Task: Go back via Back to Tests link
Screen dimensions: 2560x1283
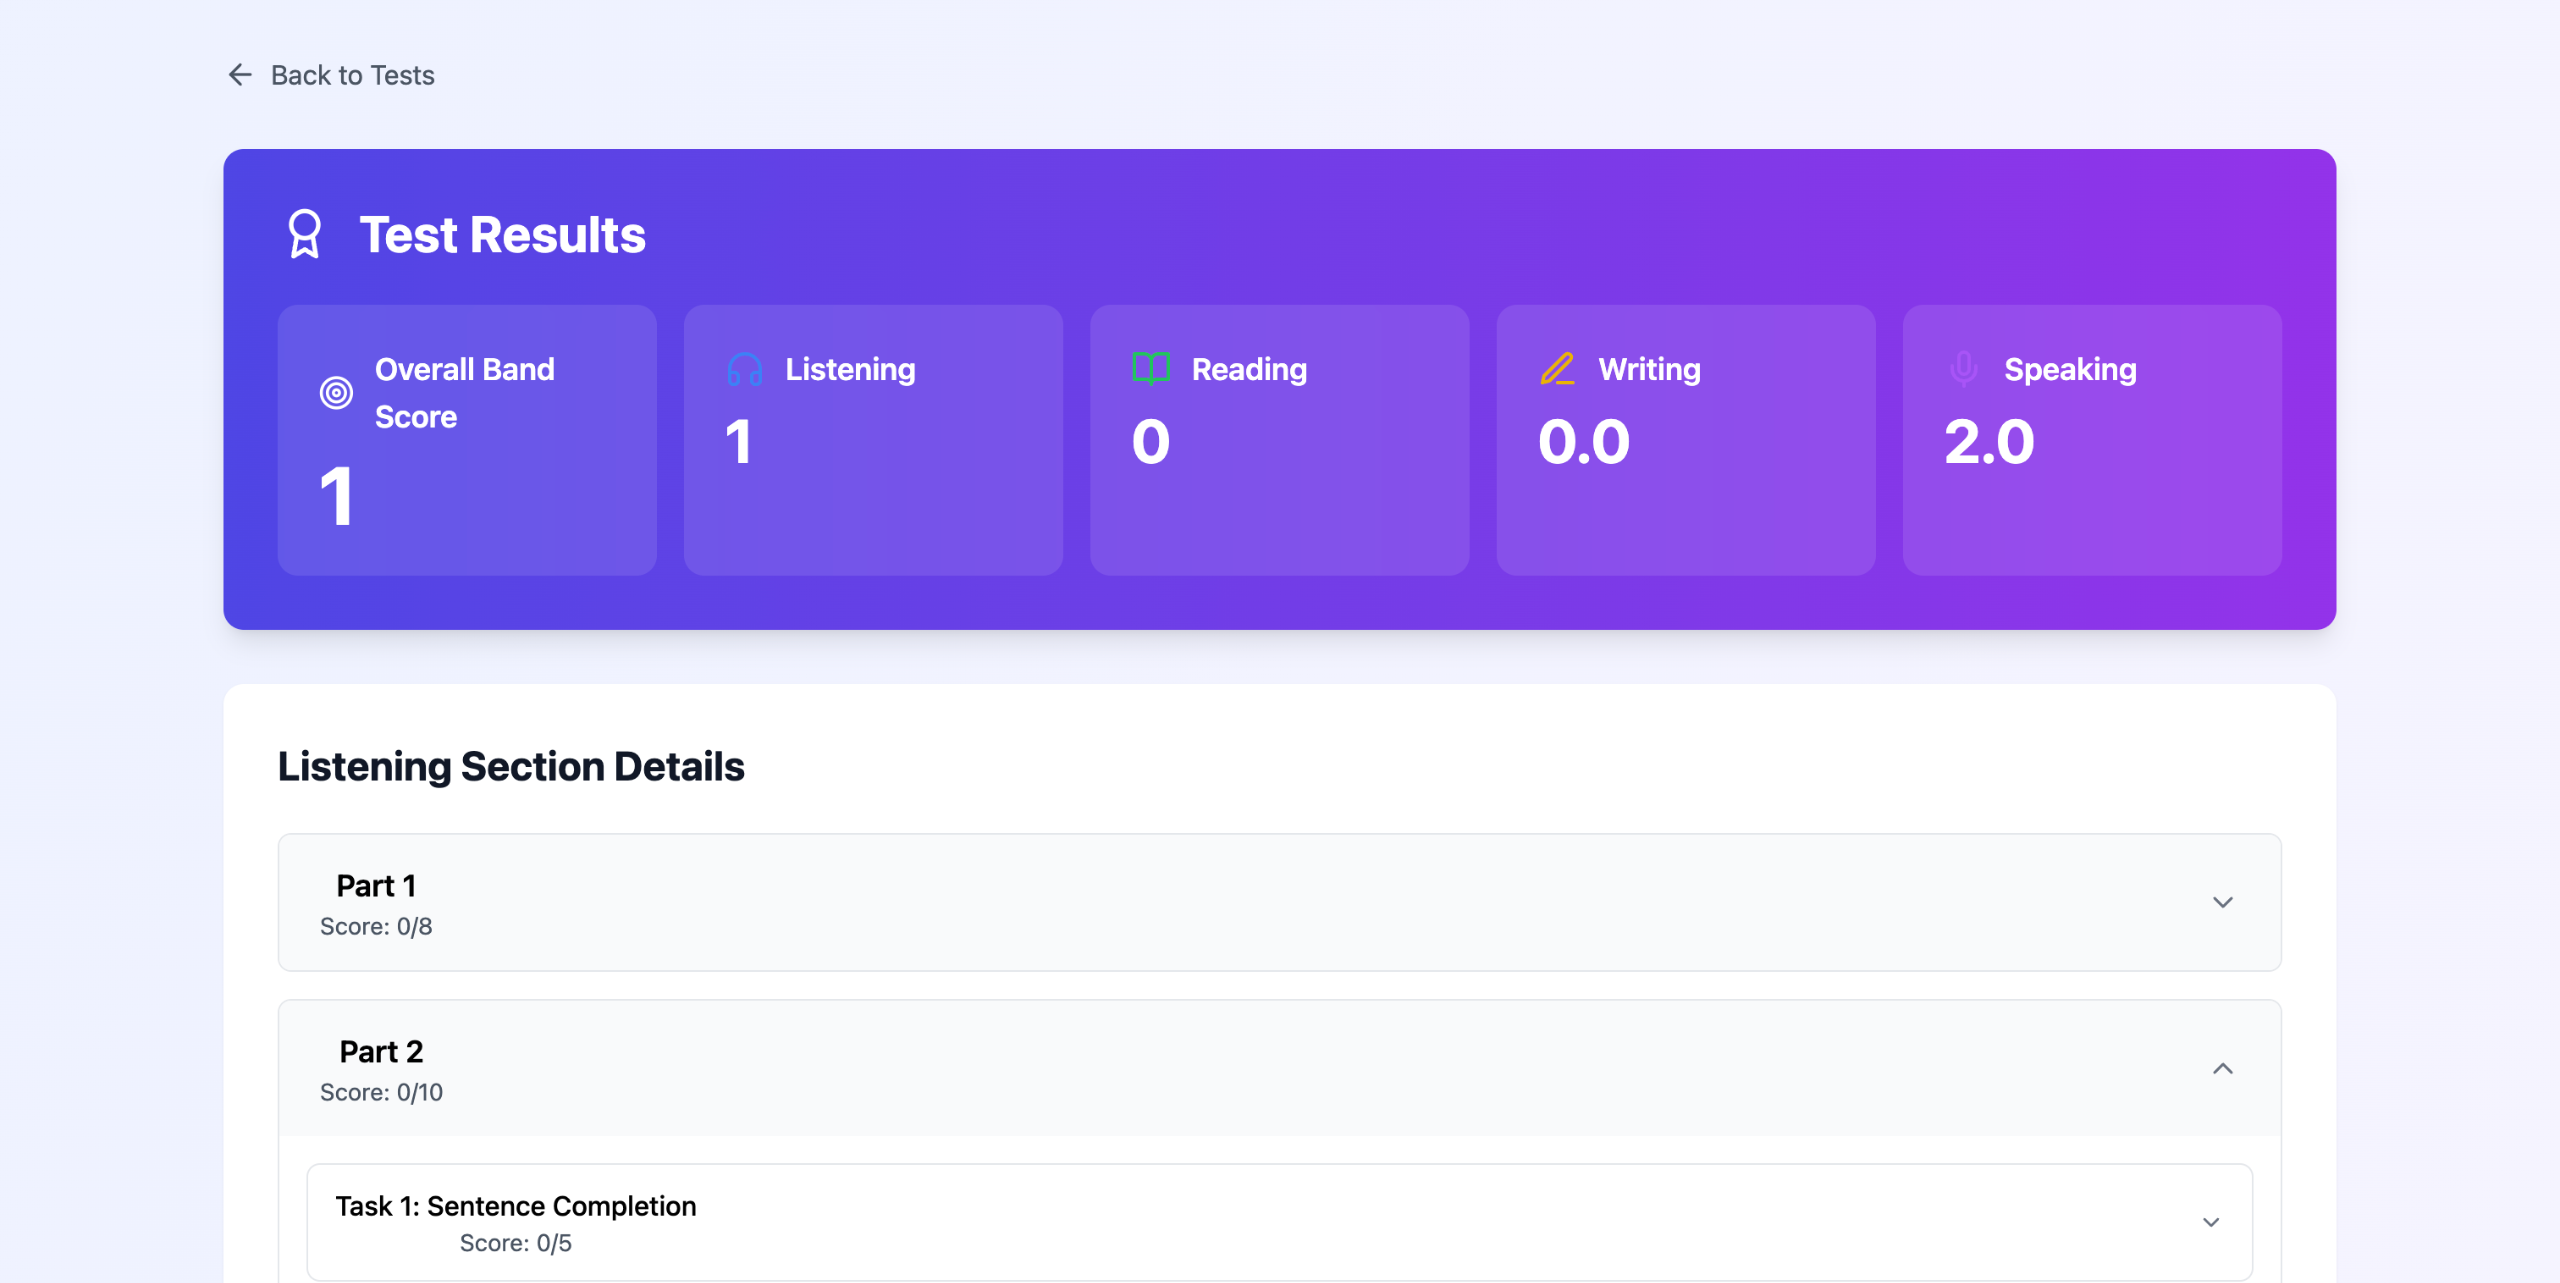Action: 331,75
